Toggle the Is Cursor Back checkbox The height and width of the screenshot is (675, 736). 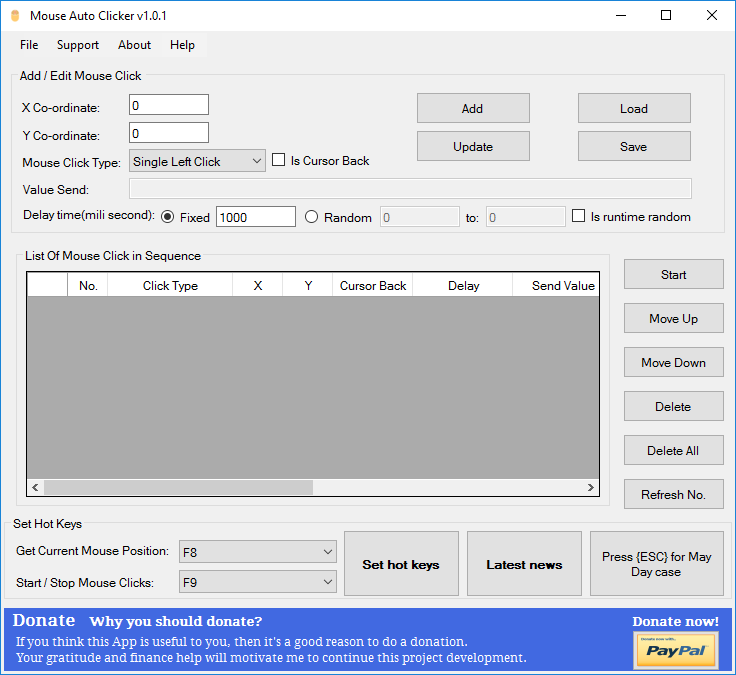click(x=278, y=160)
